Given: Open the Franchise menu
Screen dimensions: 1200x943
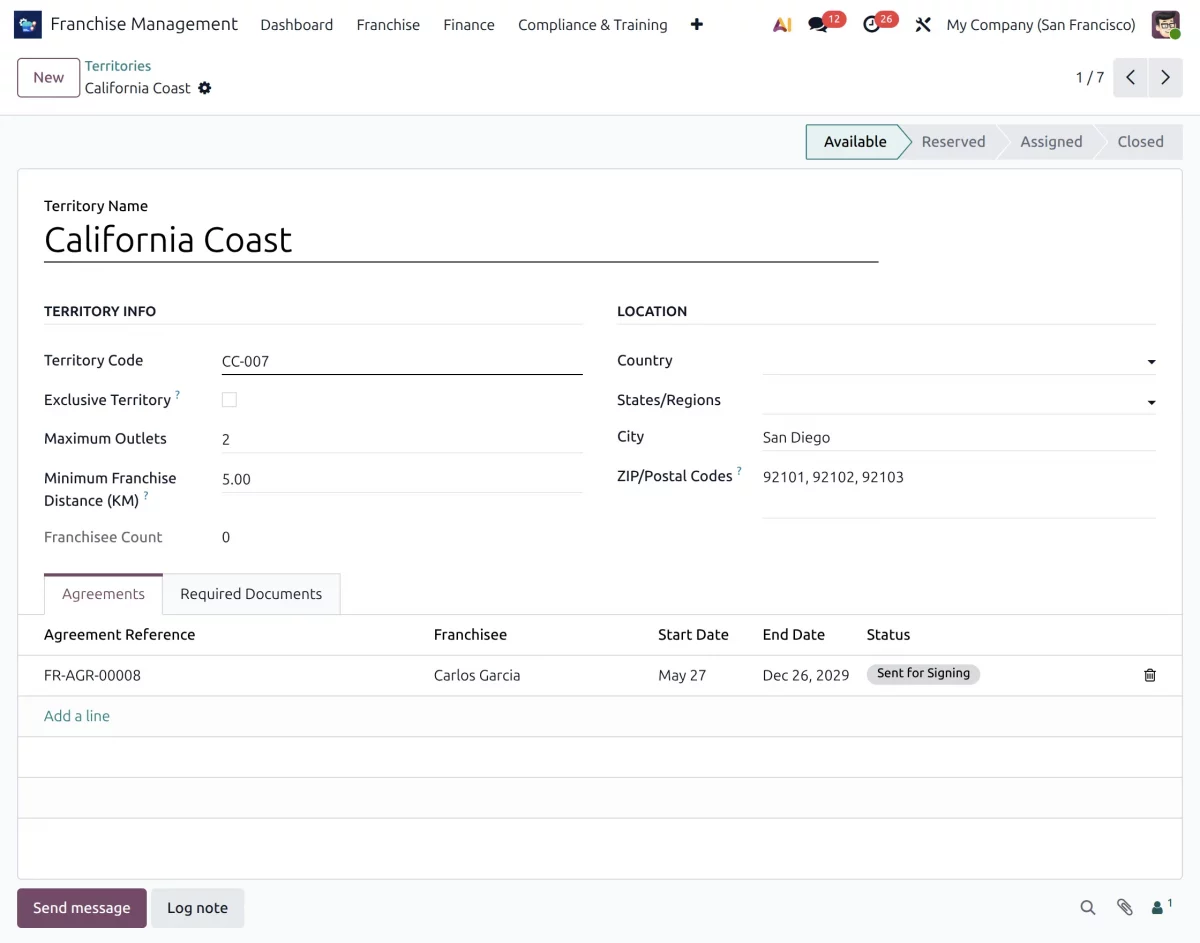Looking at the screenshot, I should [388, 25].
